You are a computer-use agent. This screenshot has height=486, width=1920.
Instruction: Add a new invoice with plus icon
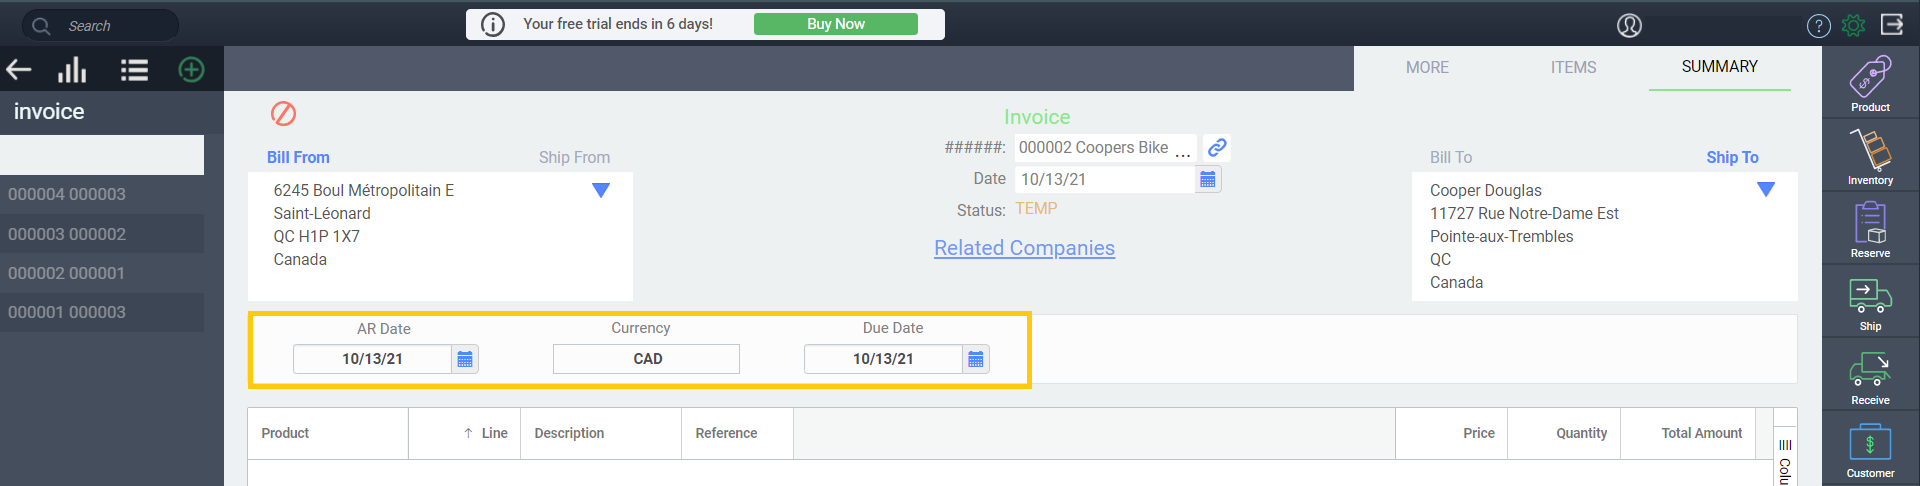pos(191,70)
